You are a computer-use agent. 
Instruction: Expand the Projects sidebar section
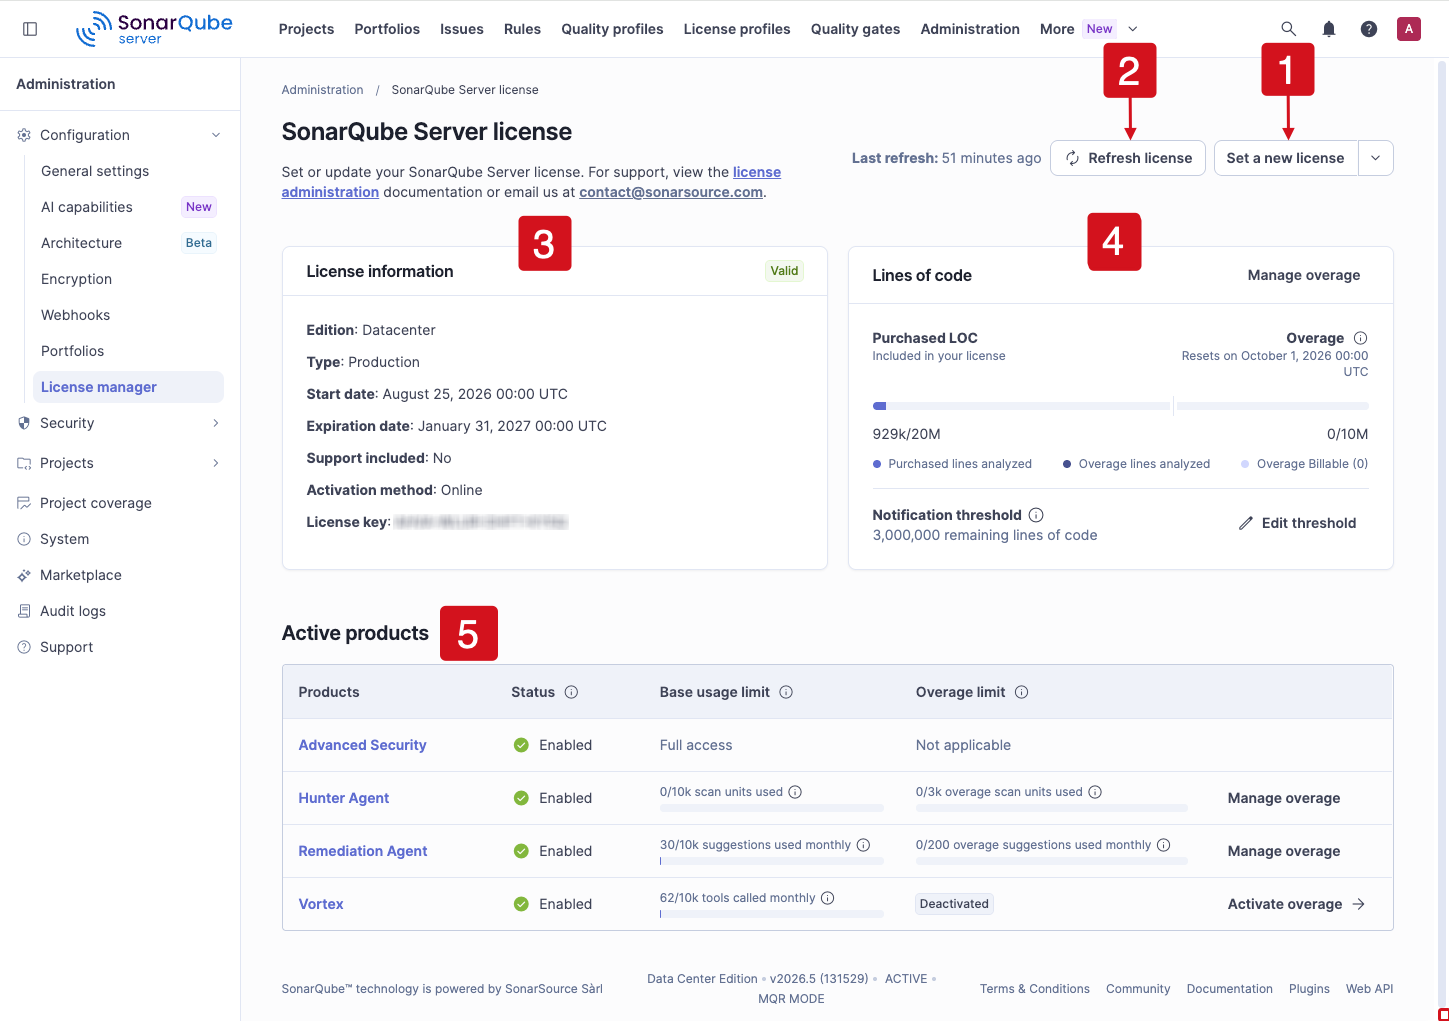pos(120,463)
